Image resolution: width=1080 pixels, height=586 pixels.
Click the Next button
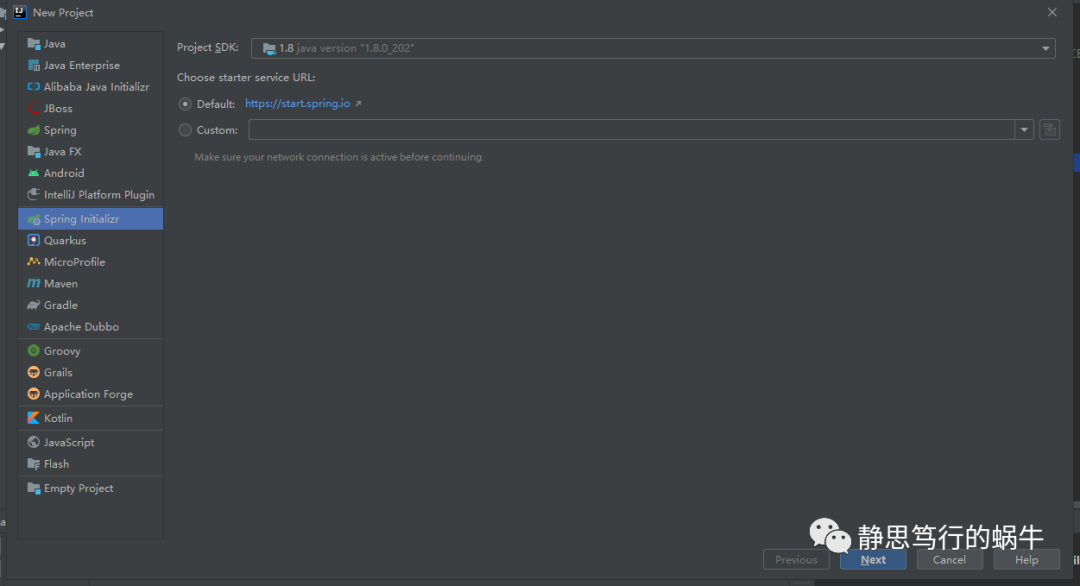coord(873,560)
